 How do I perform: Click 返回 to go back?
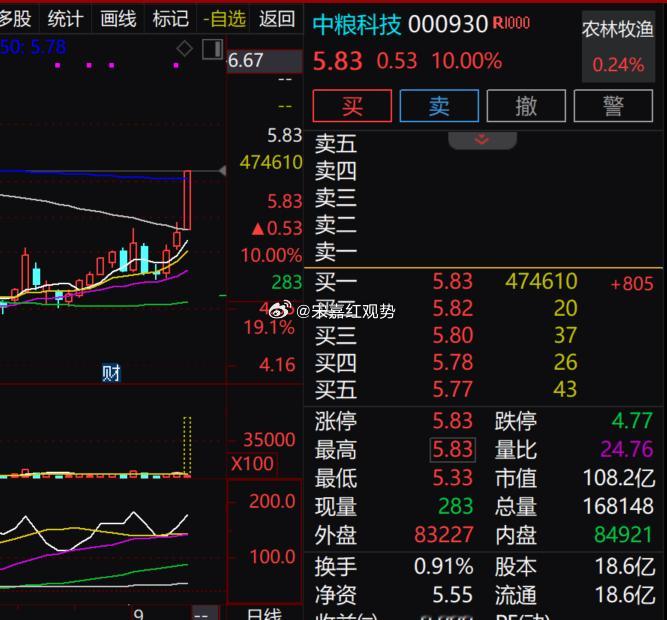(277, 19)
